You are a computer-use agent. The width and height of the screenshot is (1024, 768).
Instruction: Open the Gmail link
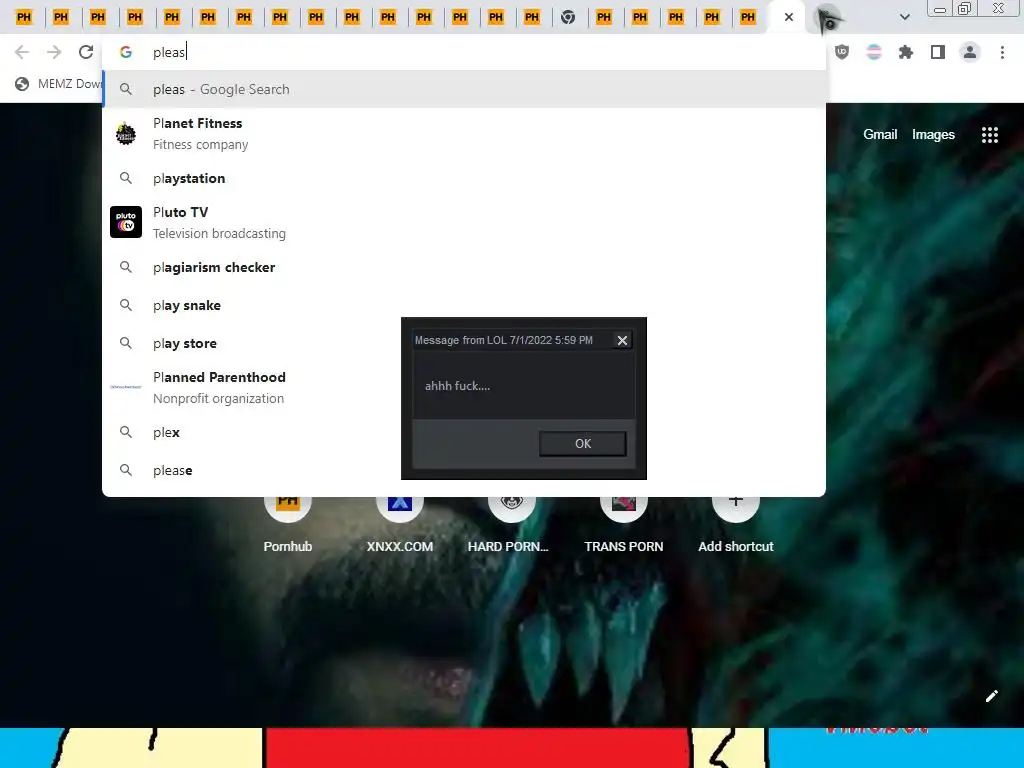[x=880, y=135]
